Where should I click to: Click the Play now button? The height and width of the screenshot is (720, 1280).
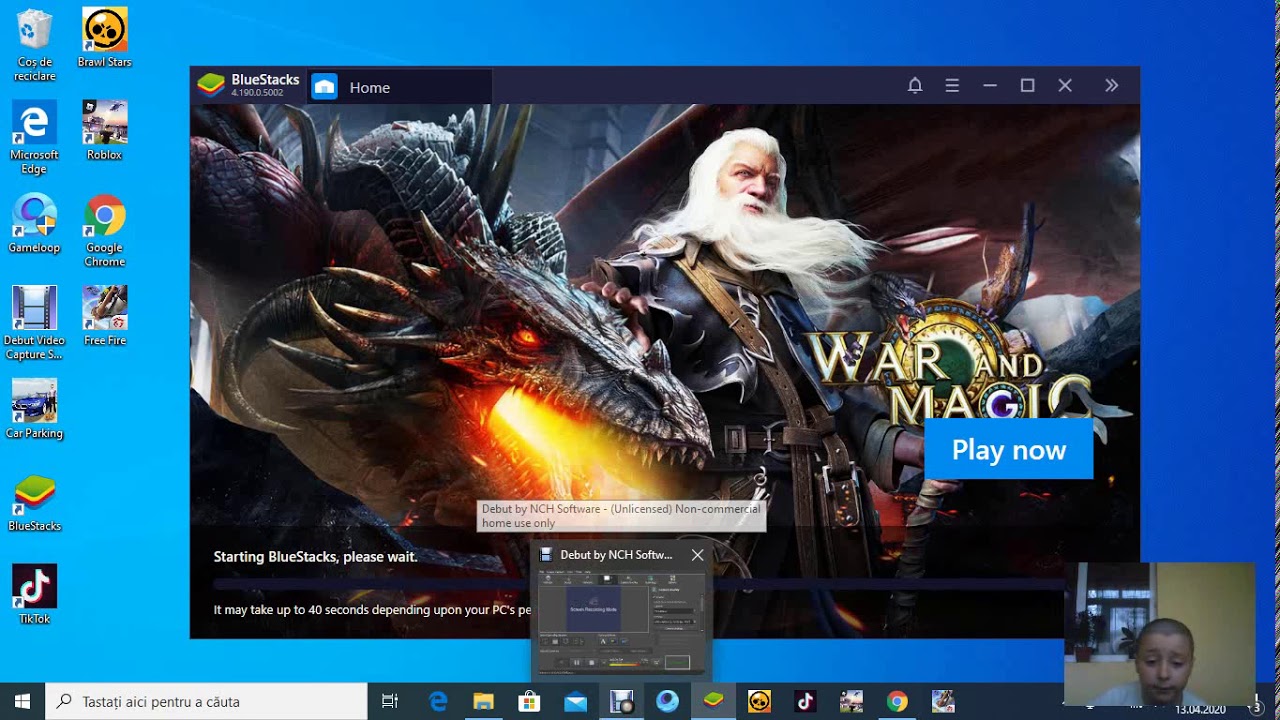1008,450
